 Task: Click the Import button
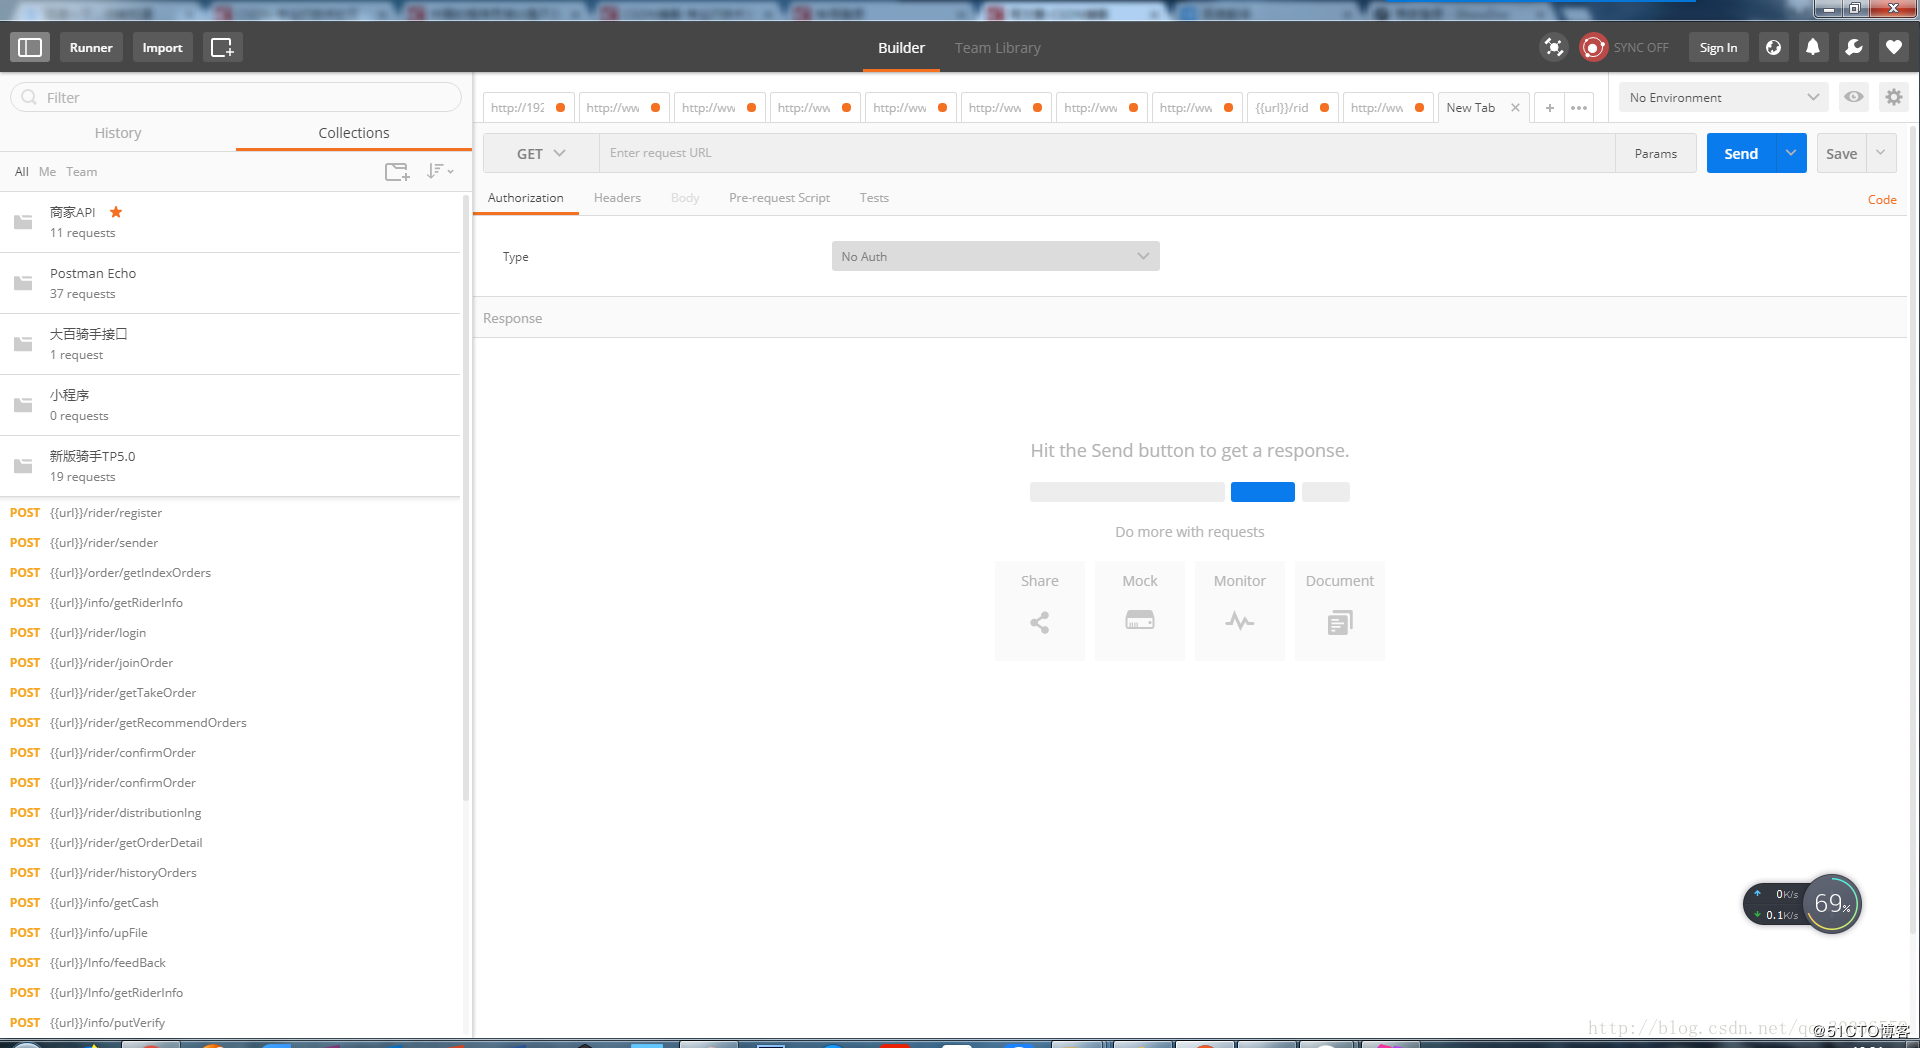coord(162,47)
